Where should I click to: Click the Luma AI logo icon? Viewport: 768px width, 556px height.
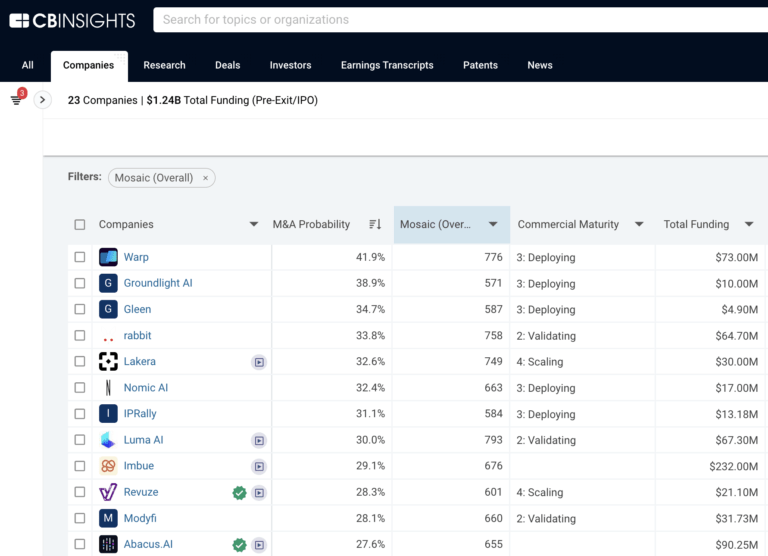[108, 440]
